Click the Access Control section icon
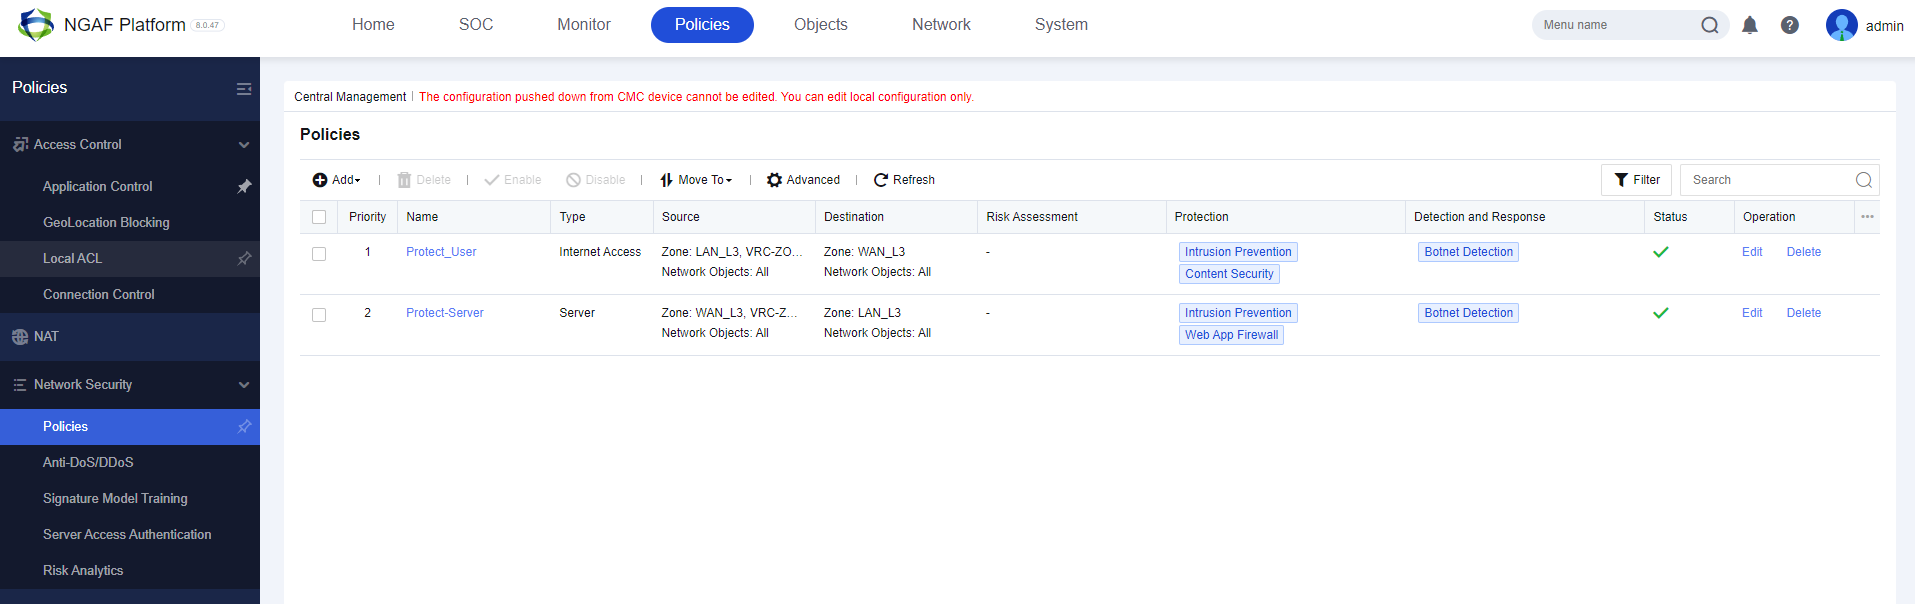The image size is (1915, 604). click(x=20, y=144)
